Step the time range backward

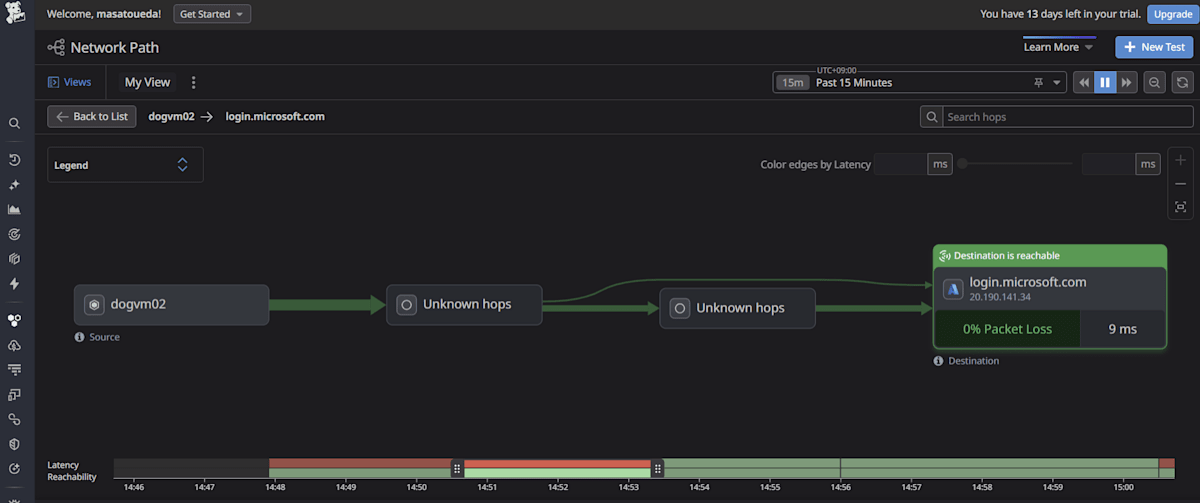pos(1084,82)
